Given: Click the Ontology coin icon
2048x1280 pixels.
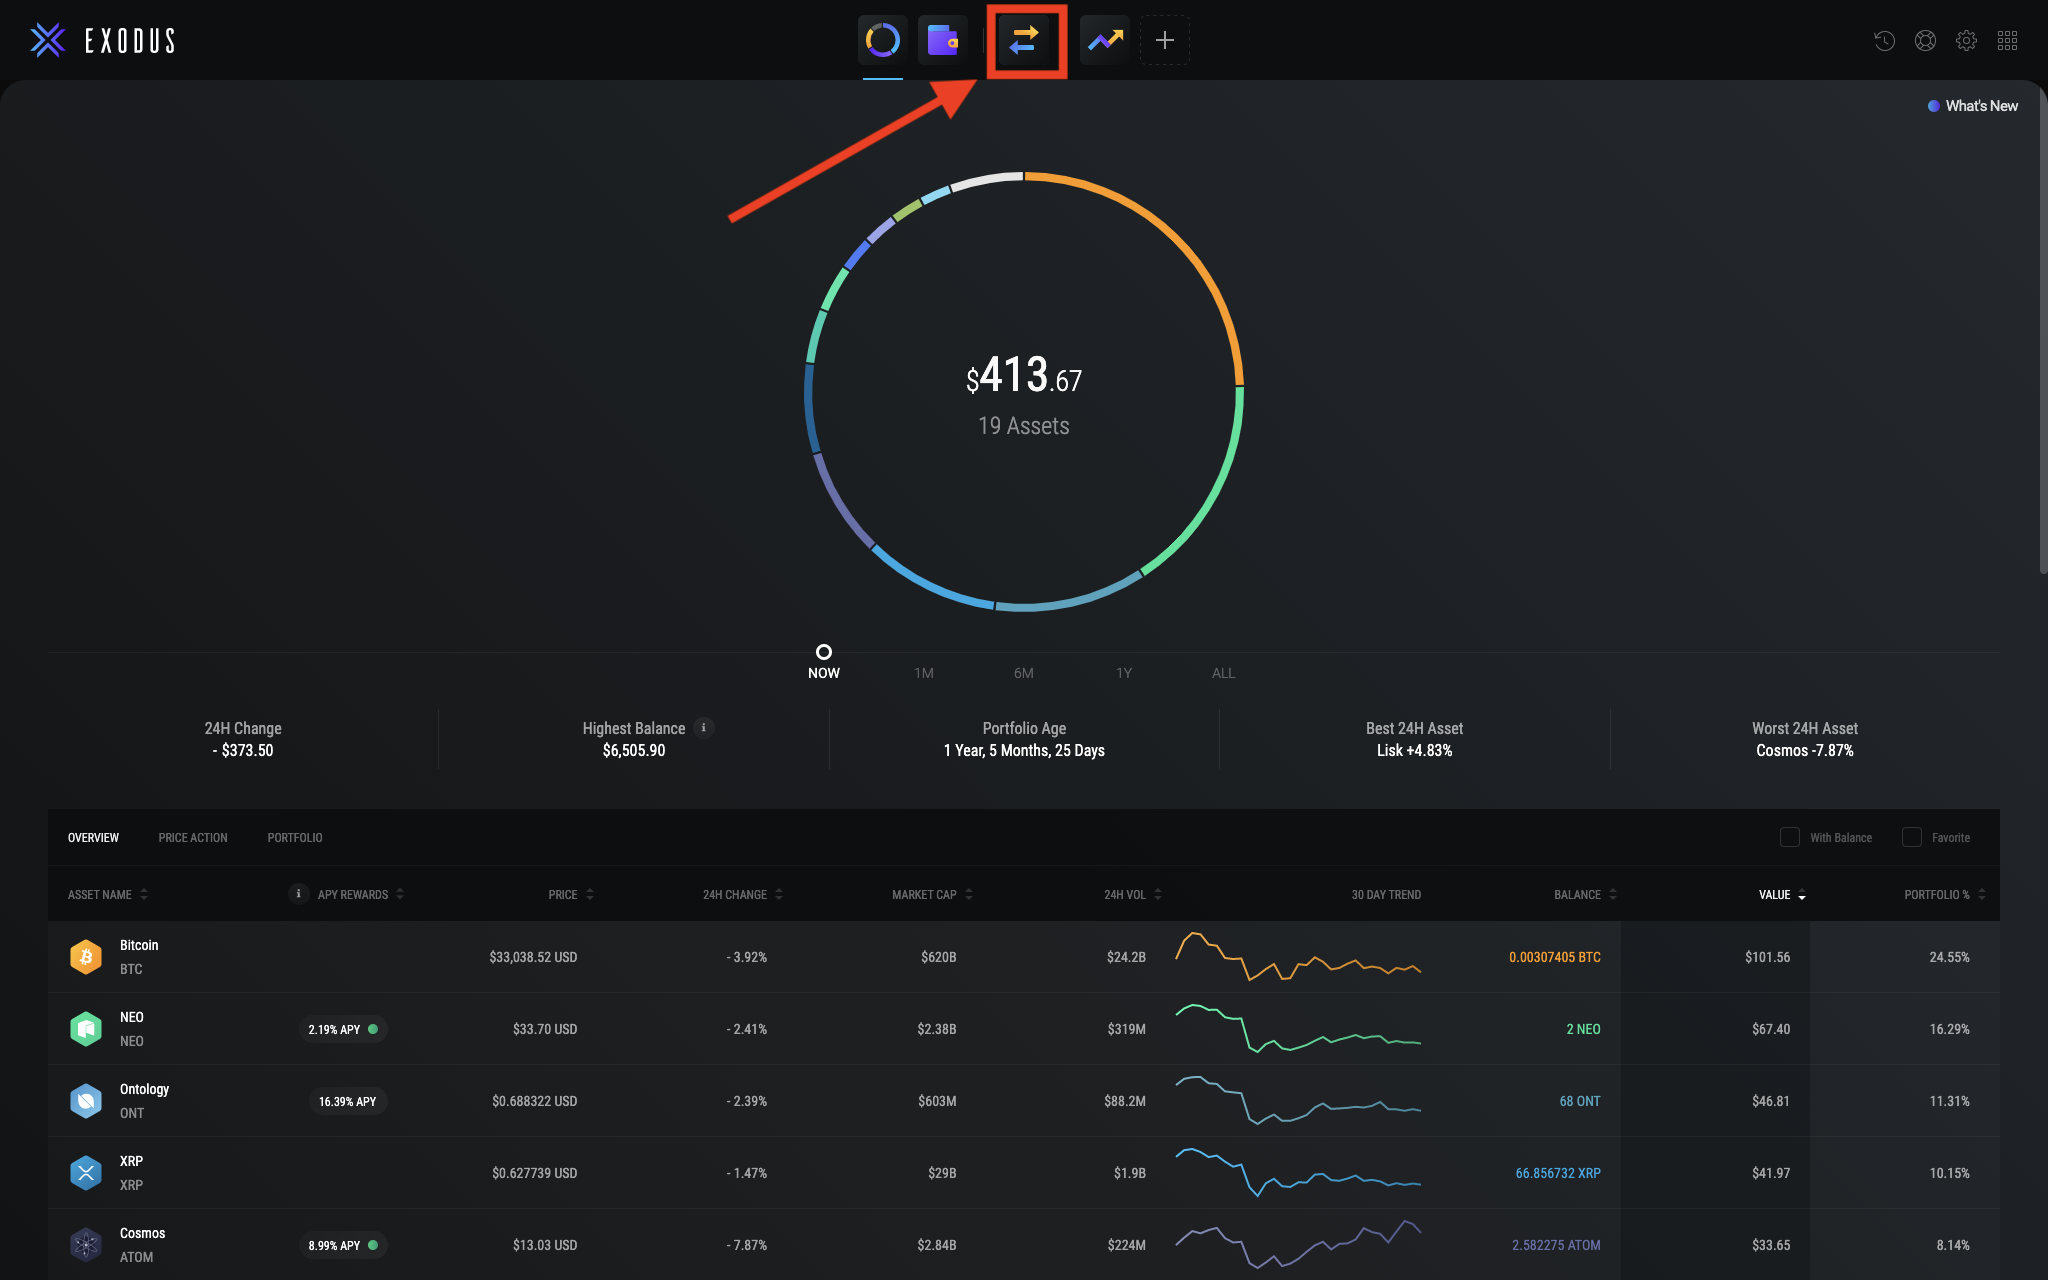Looking at the screenshot, I should tap(86, 1101).
